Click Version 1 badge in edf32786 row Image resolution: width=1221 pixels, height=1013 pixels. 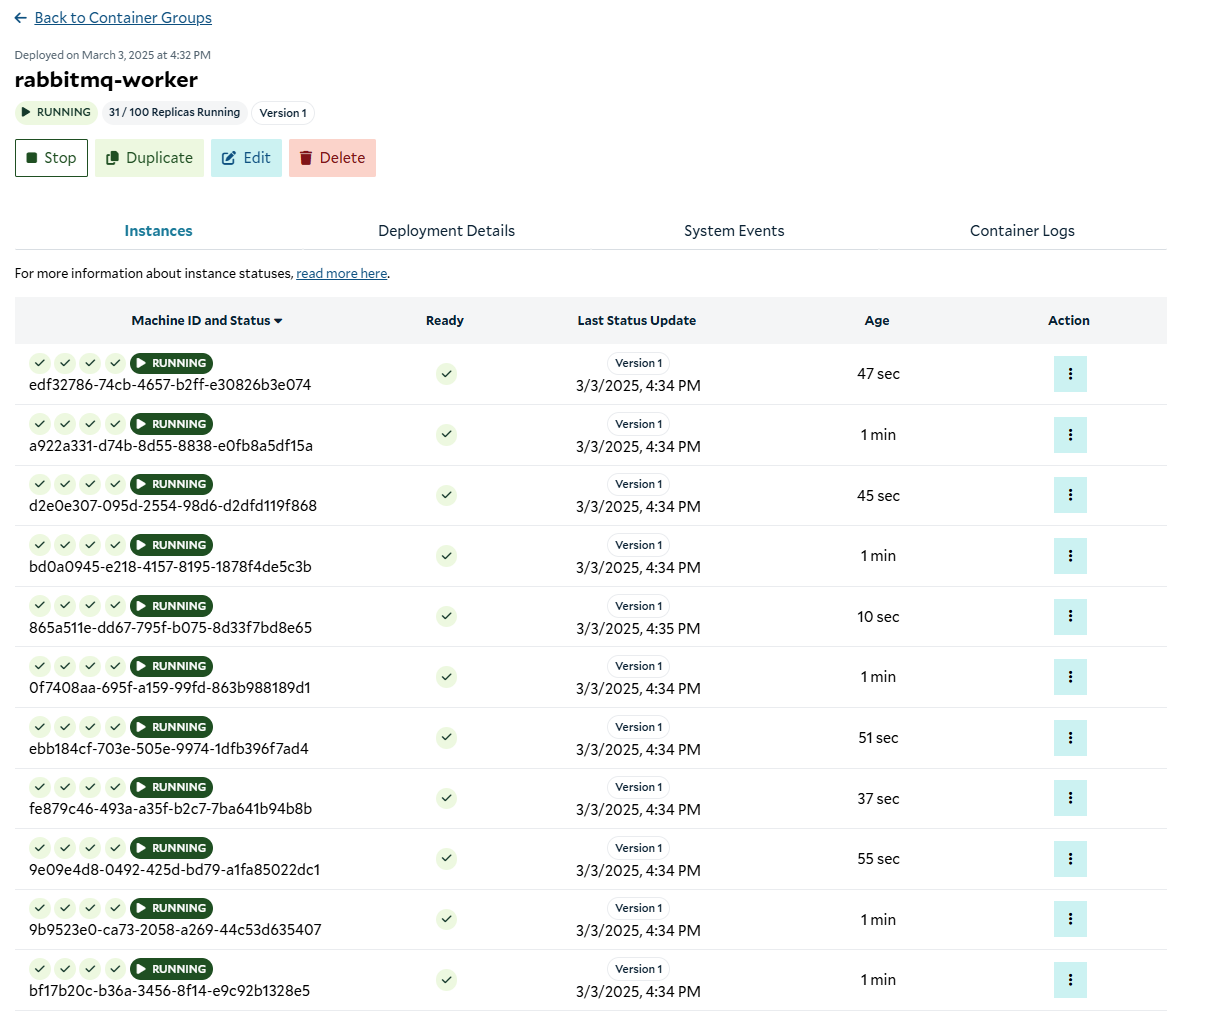click(x=638, y=363)
